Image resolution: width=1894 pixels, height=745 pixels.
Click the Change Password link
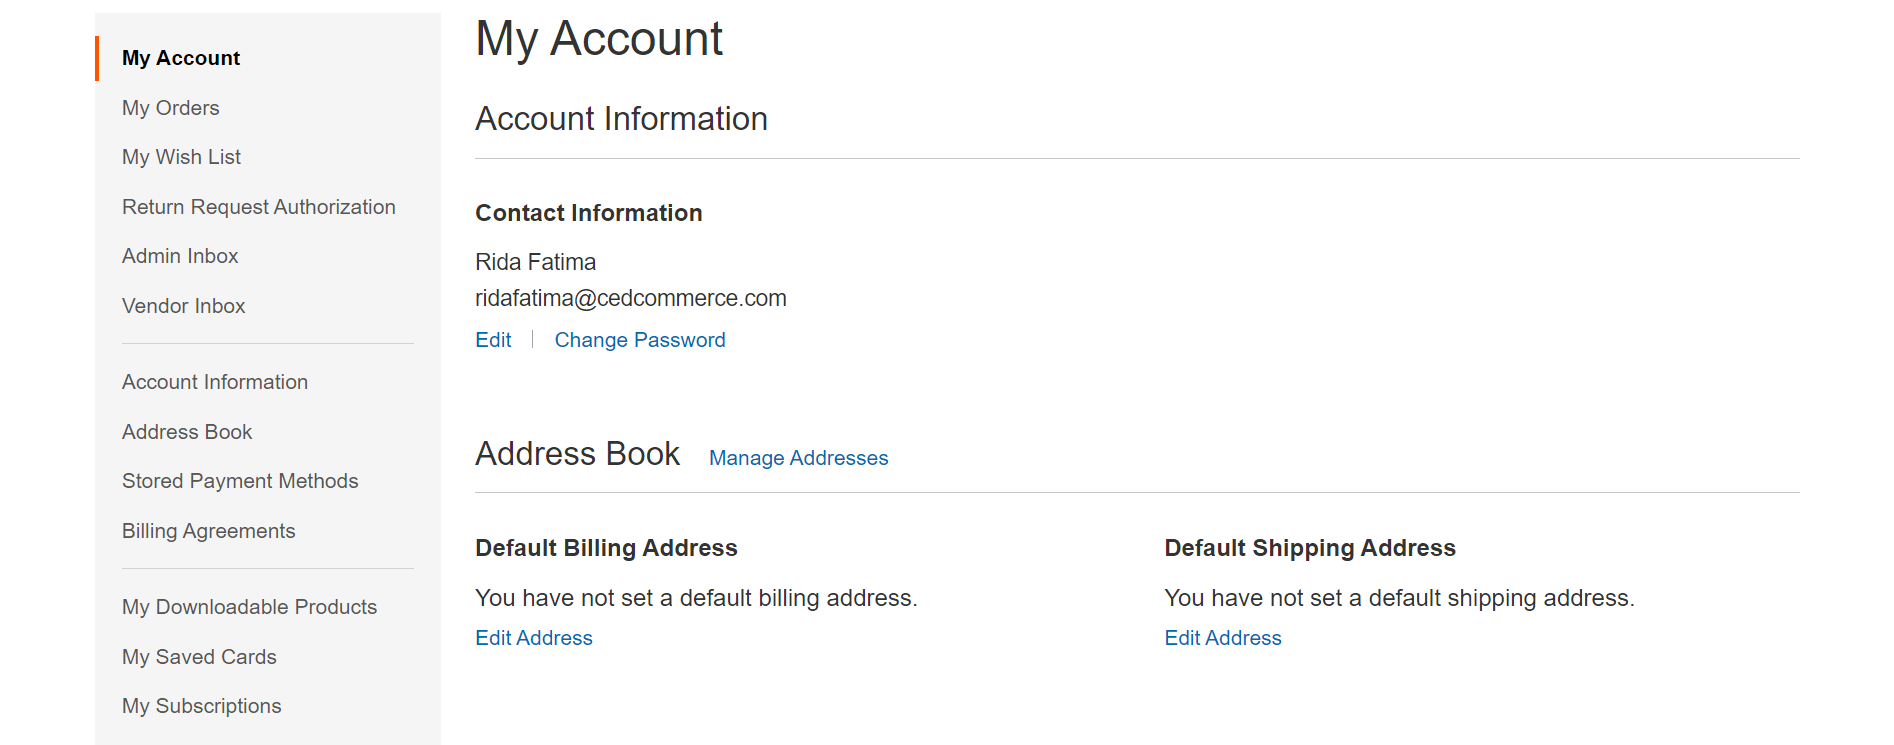point(640,340)
